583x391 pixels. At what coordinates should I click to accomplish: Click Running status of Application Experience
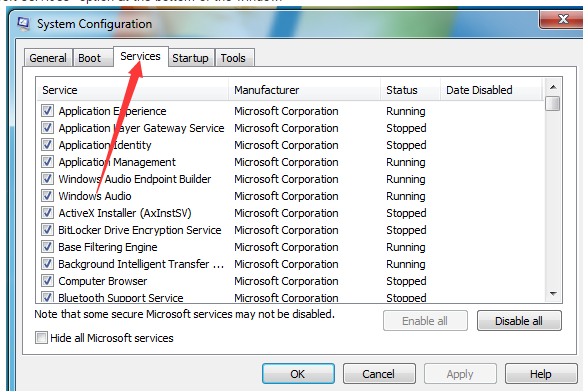click(x=406, y=111)
